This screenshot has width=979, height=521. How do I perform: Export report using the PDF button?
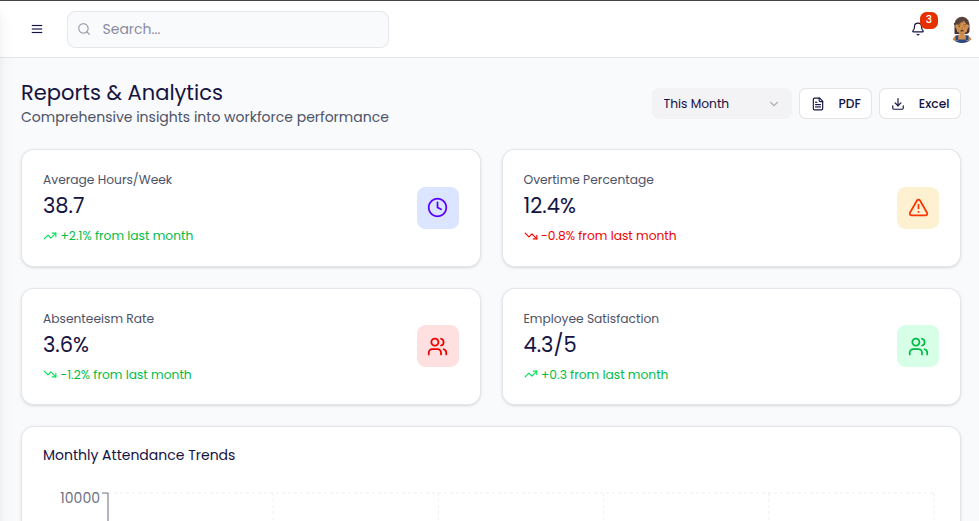(x=835, y=104)
